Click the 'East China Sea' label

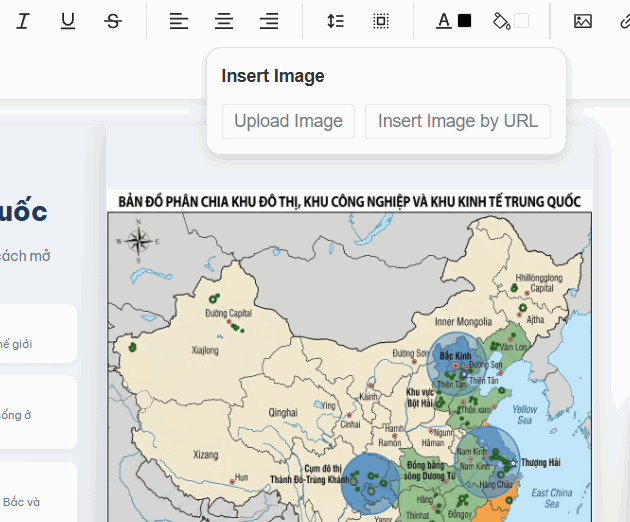(x=551, y=498)
